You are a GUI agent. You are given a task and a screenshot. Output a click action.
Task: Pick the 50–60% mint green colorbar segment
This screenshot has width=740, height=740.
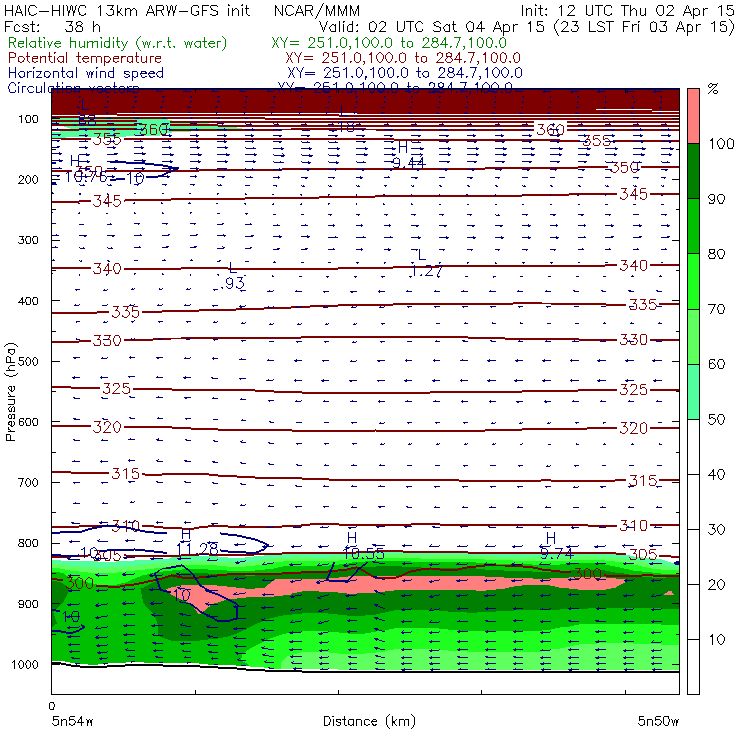[x=693, y=392]
